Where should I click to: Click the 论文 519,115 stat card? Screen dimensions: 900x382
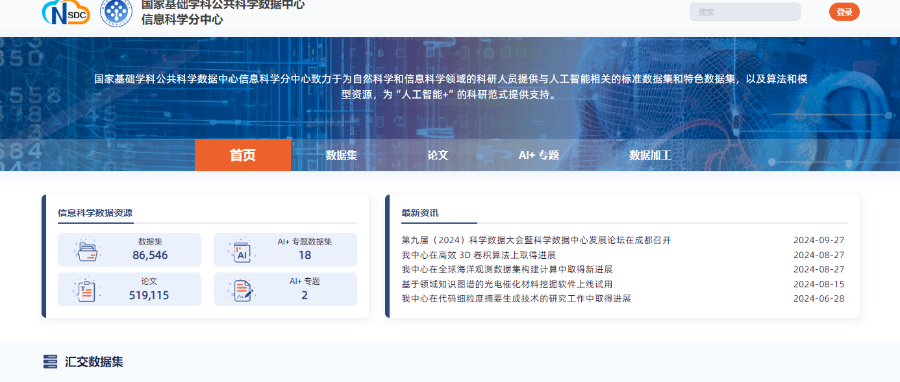(x=130, y=289)
